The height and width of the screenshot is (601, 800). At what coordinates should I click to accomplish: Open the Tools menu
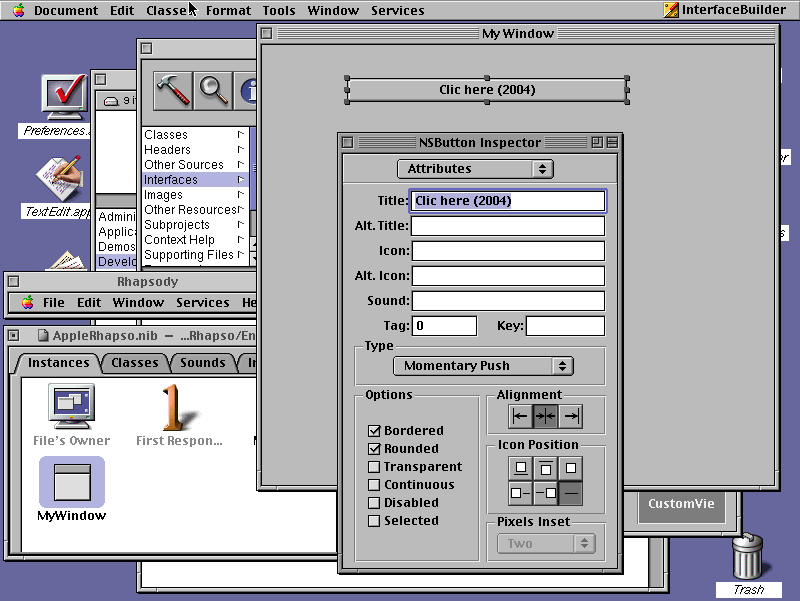click(279, 10)
